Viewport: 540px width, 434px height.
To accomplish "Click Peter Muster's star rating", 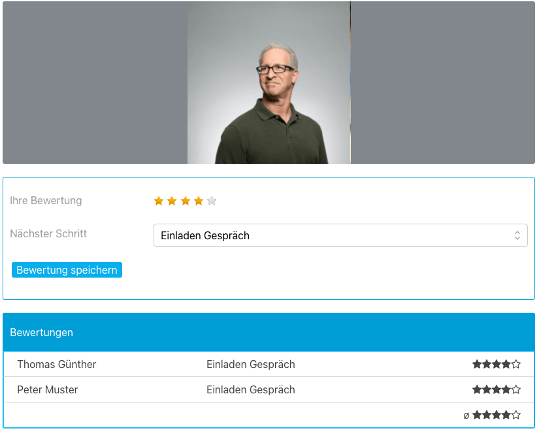I will (496, 390).
